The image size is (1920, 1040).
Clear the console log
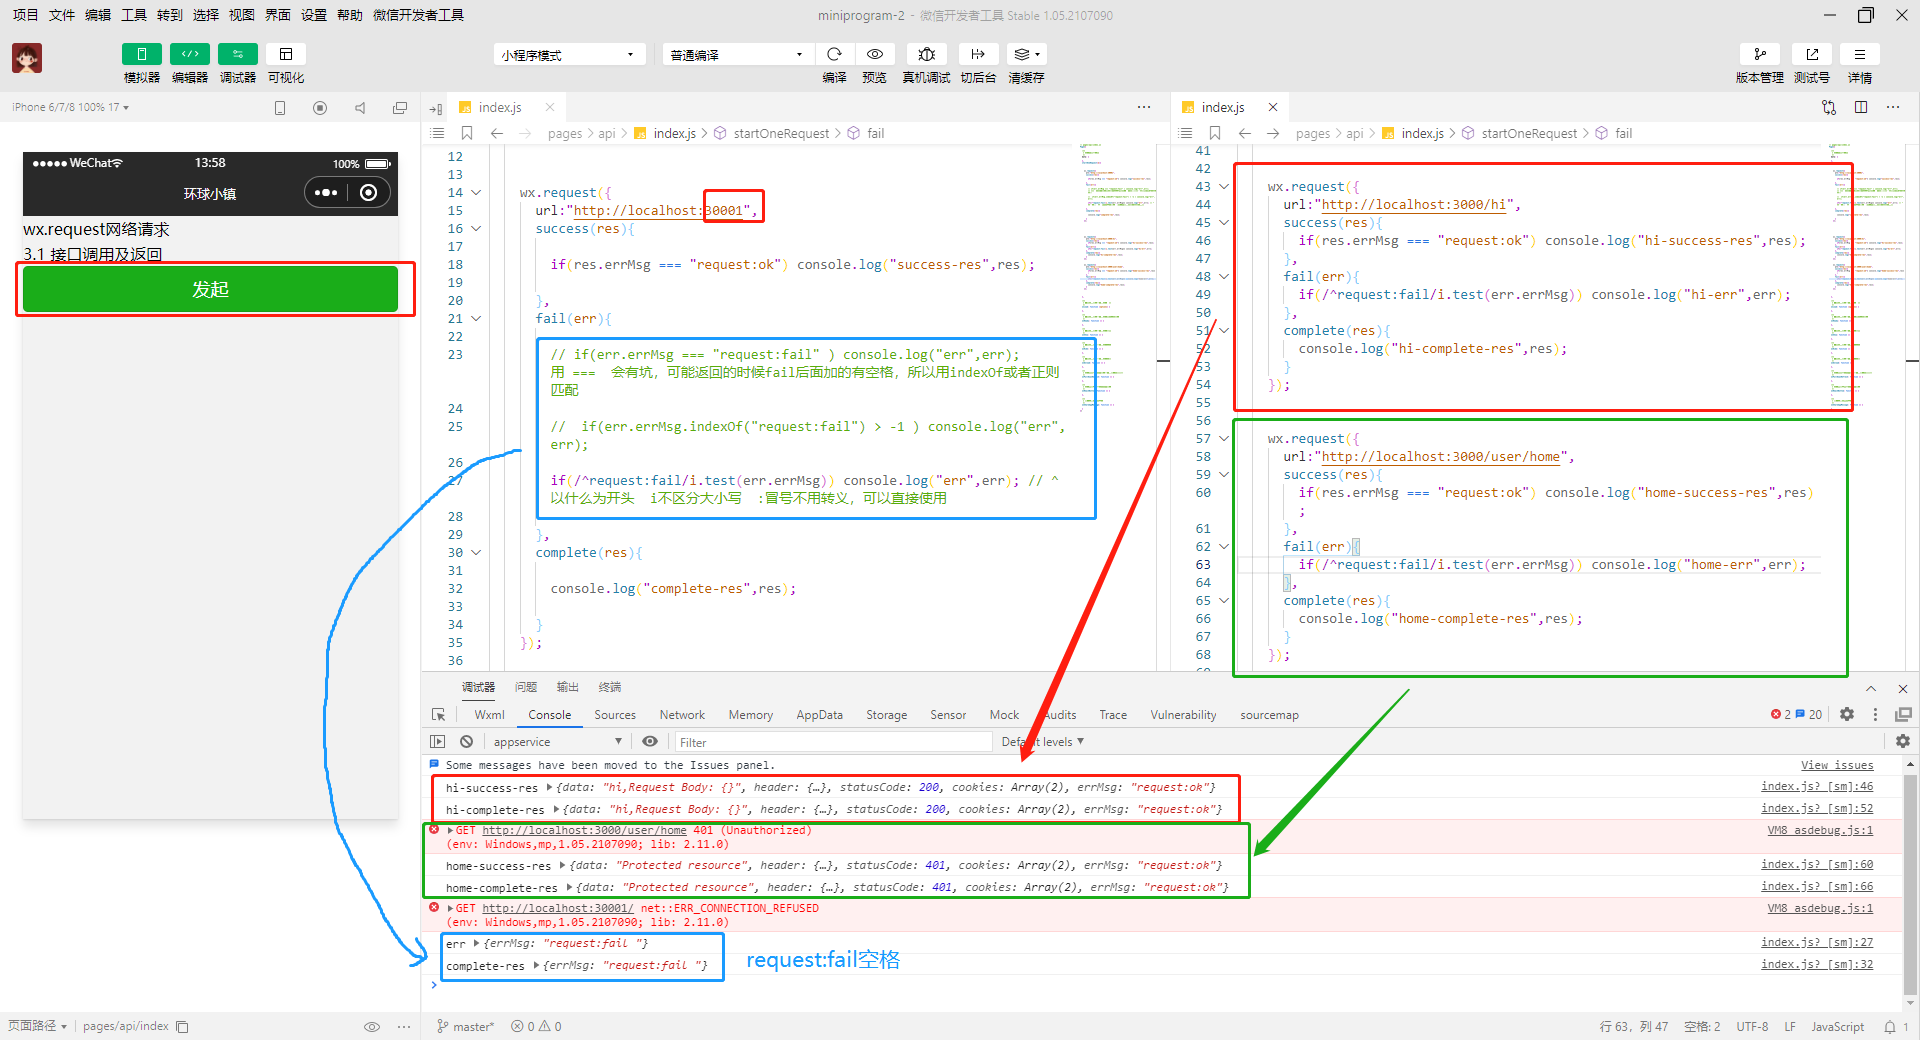click(466, 742)
